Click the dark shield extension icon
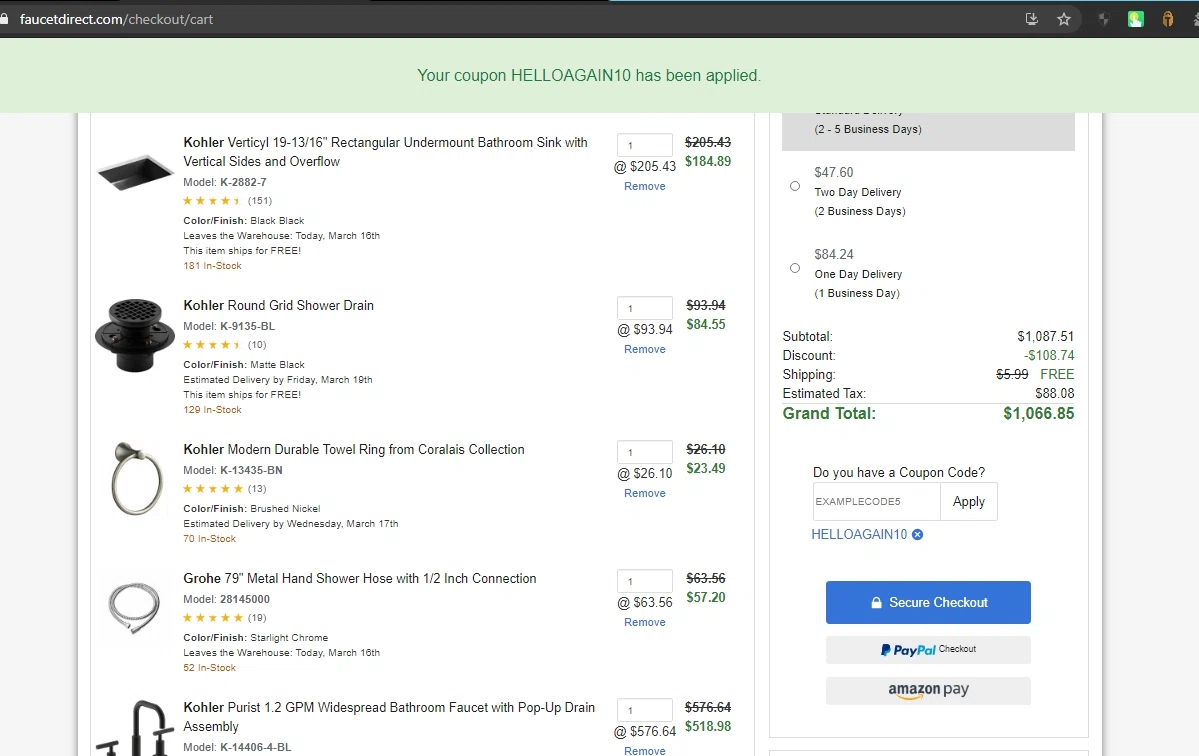The width and height of the screenshot is (1199, 756). click(x=1103, y=19)
